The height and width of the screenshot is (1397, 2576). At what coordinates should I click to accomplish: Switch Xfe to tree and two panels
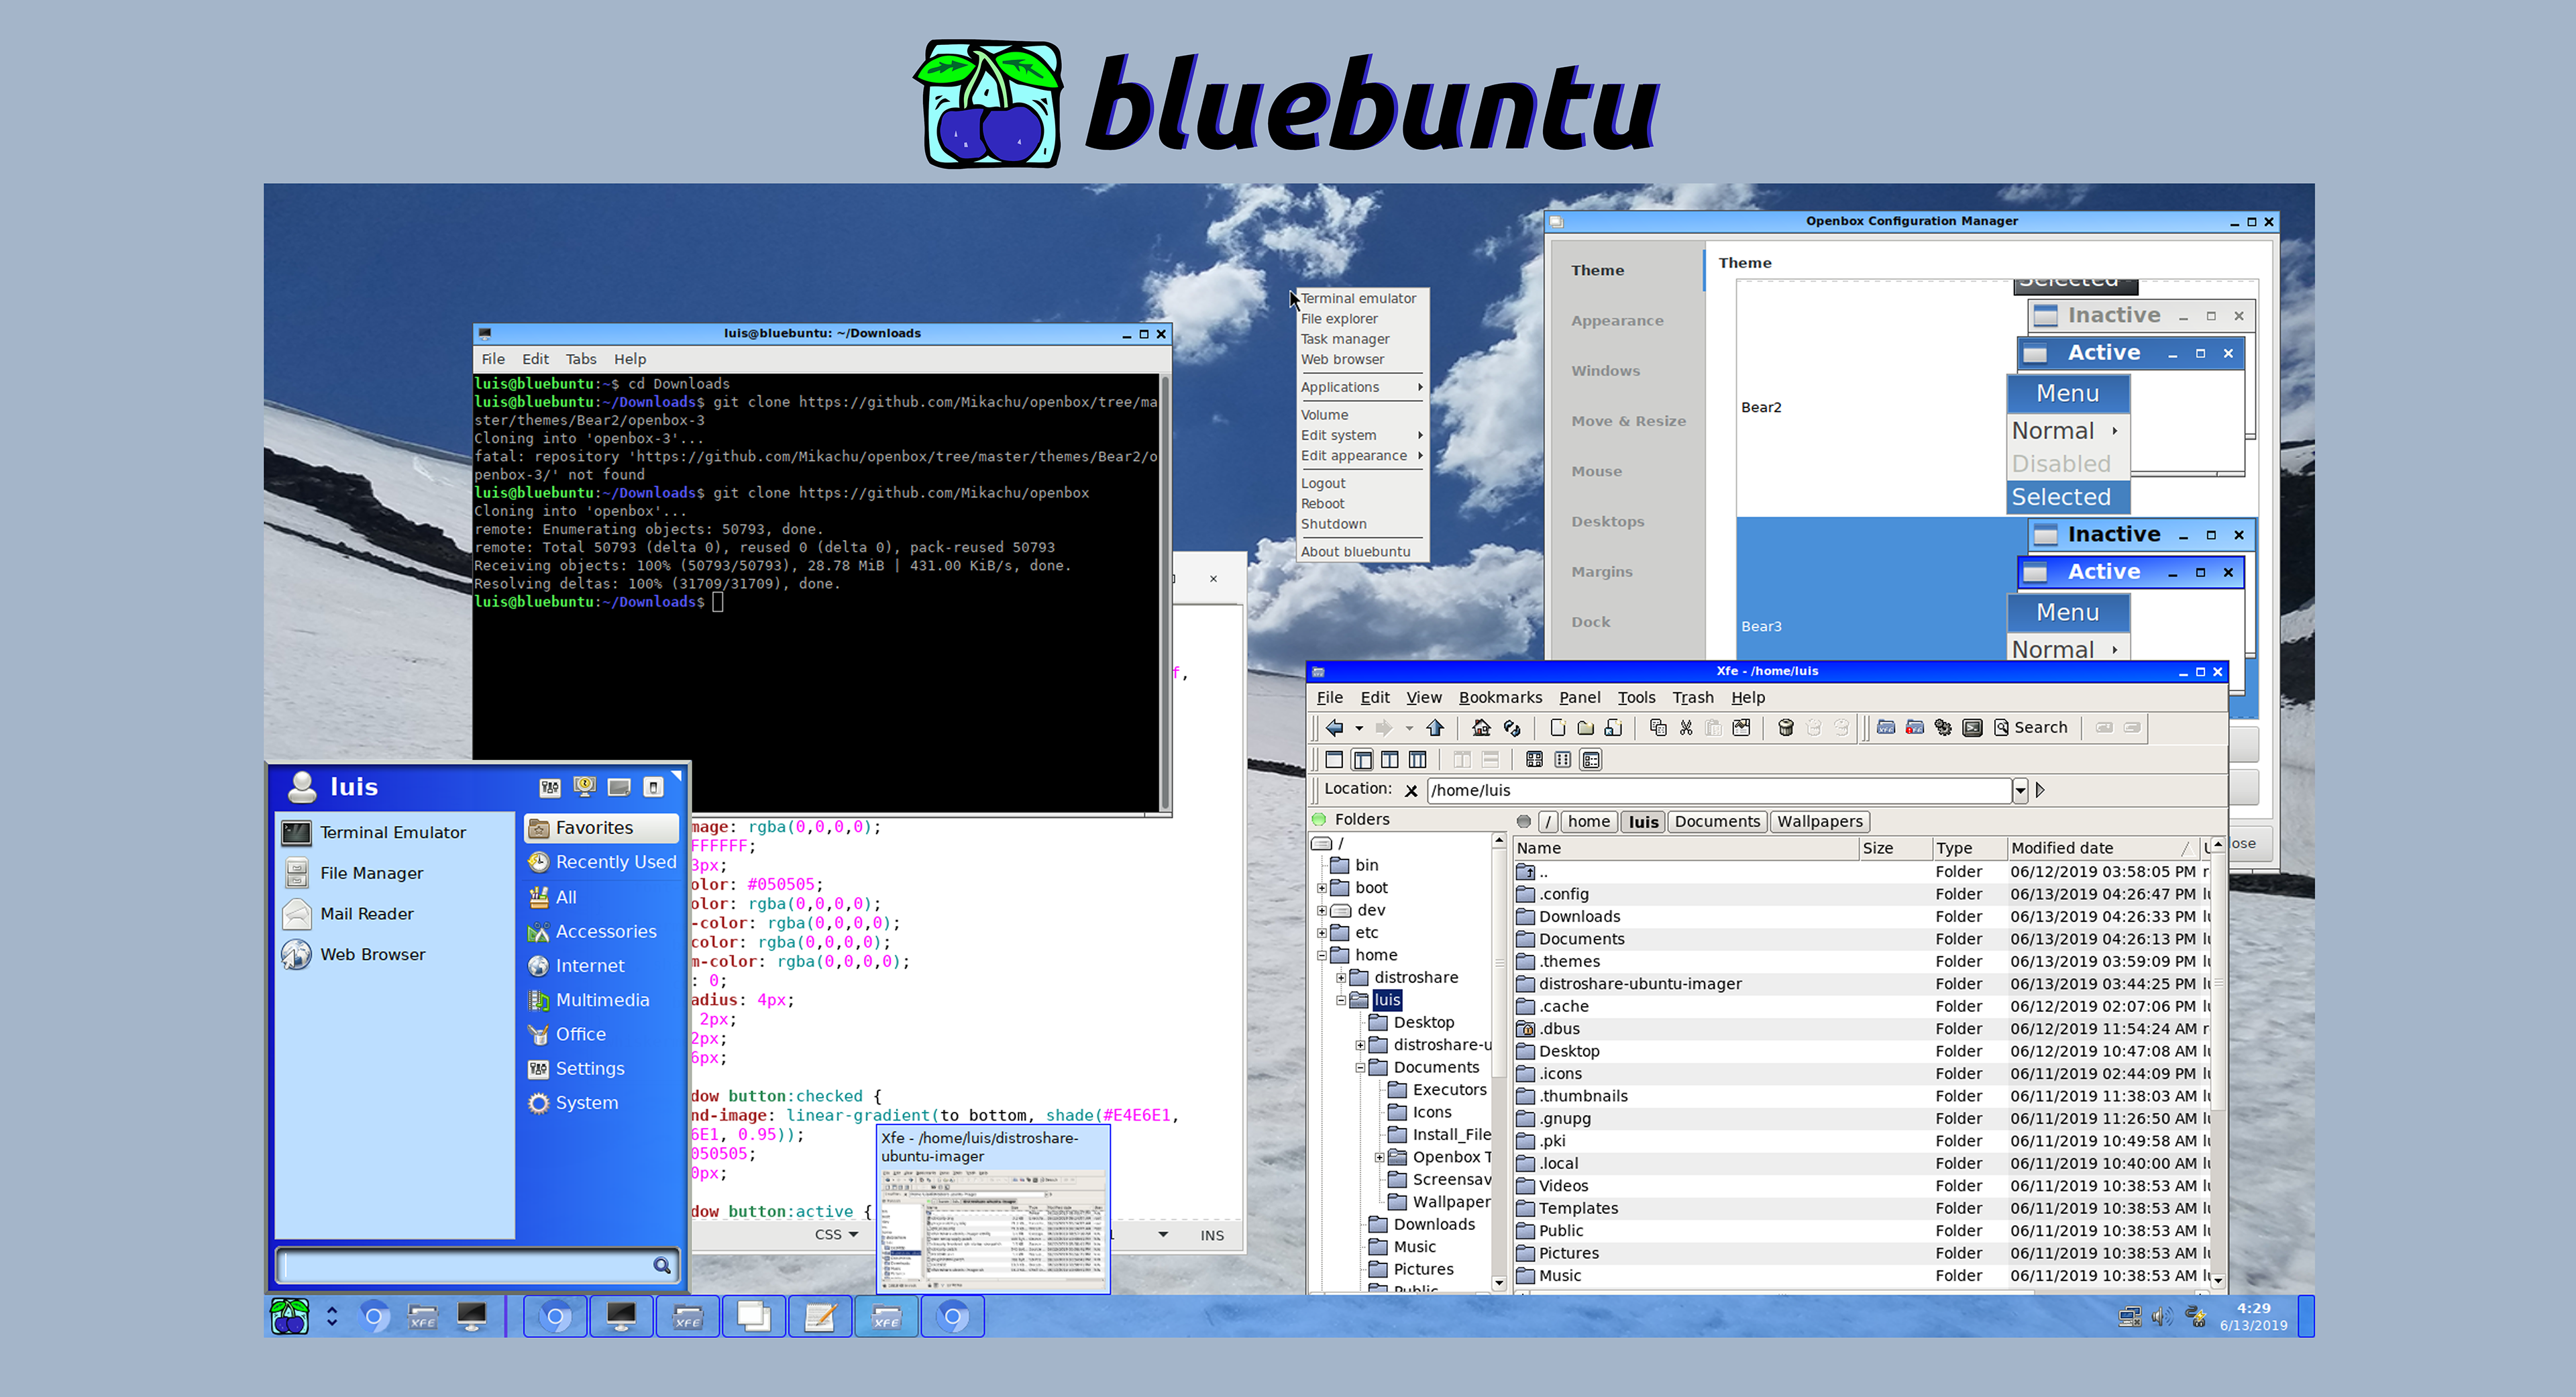[x=1418, y=760]
